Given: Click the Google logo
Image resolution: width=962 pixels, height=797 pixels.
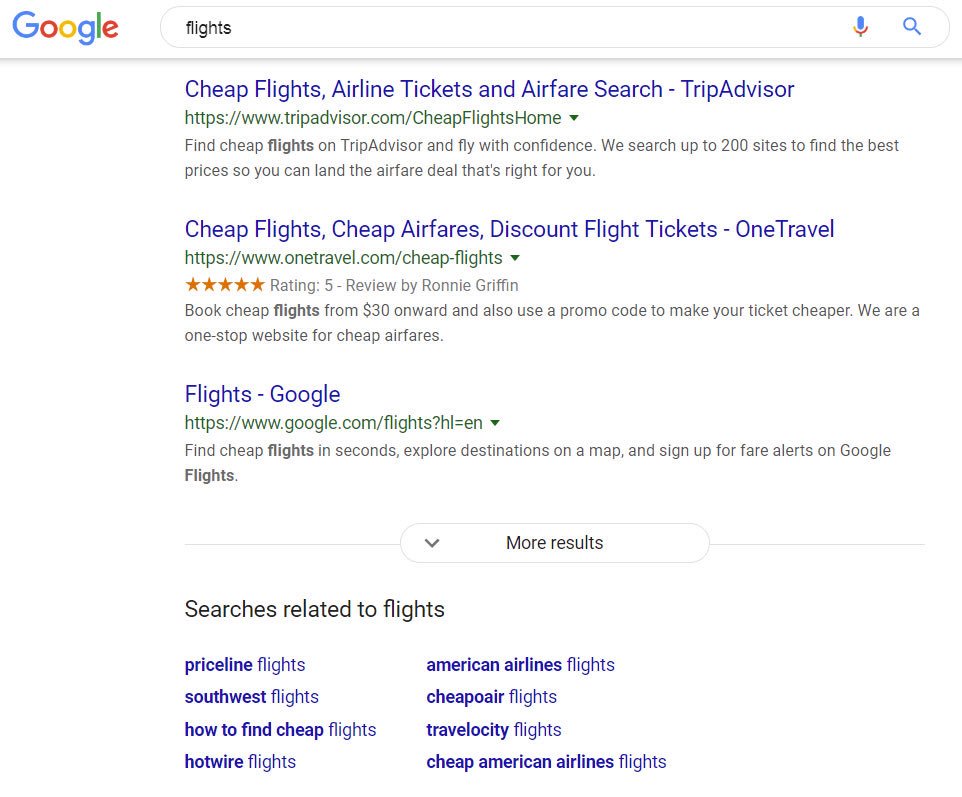Looking at the screenshot, I should click(x=64, y=28).
